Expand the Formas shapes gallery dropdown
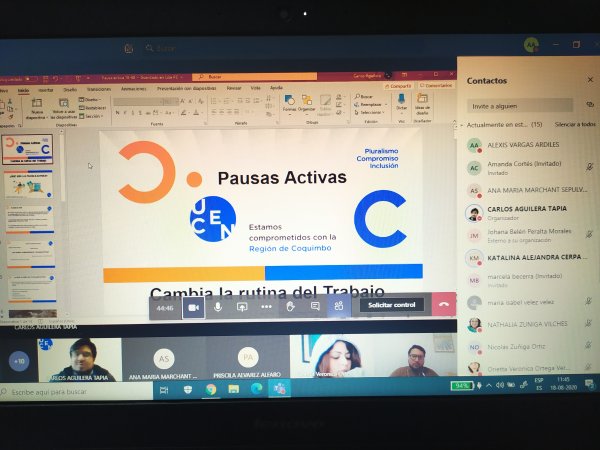The width and height of the screenshot is (600, 450). [289, 104]
